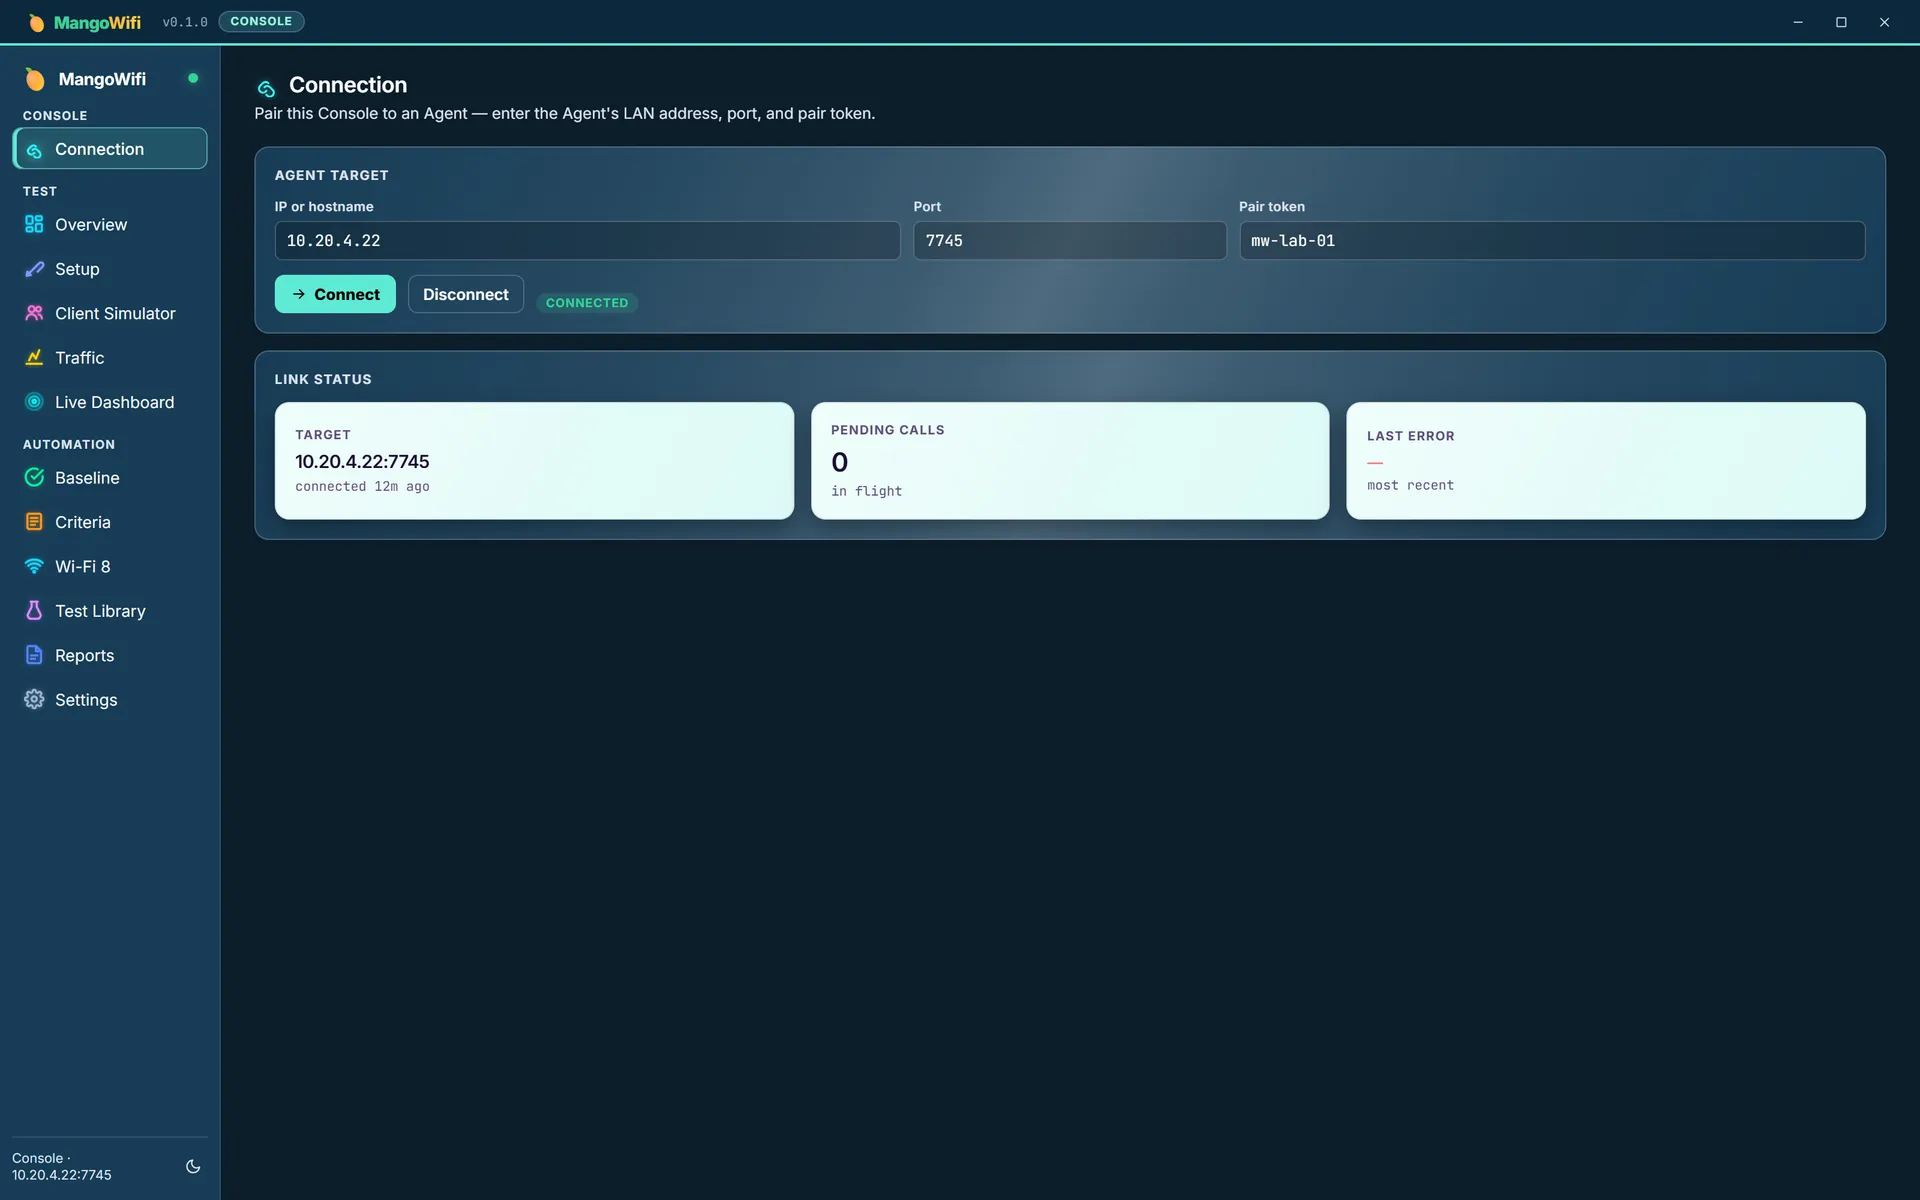
Task: Click the Criteria list icon
Action: pos(34,522)
